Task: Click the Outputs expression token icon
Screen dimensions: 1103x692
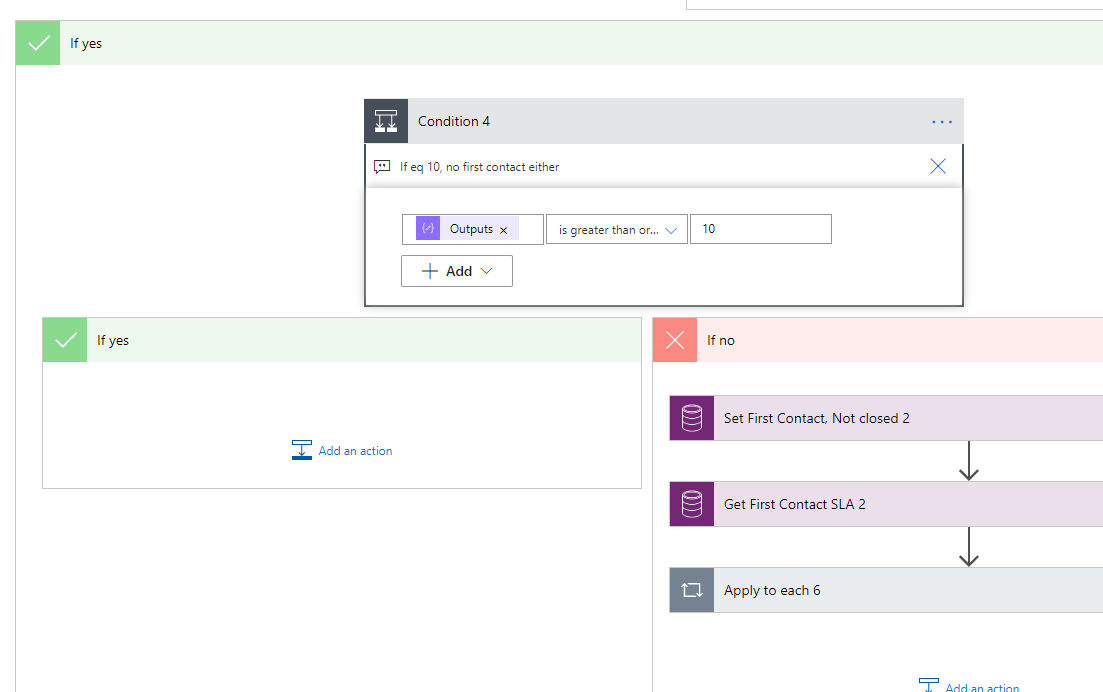Action: (x=428, y=229)
